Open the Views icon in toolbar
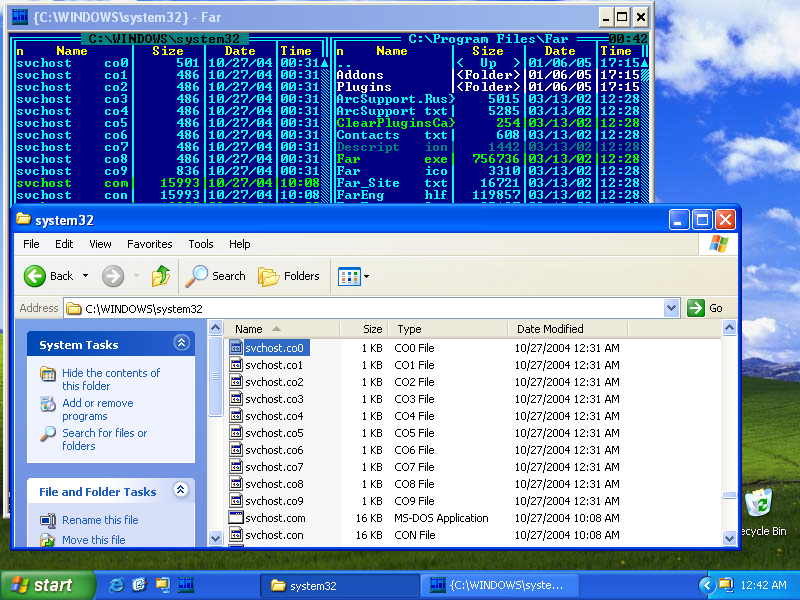This screenshot has width=800, height=600. pyautogui.click(x=349, y=277)
